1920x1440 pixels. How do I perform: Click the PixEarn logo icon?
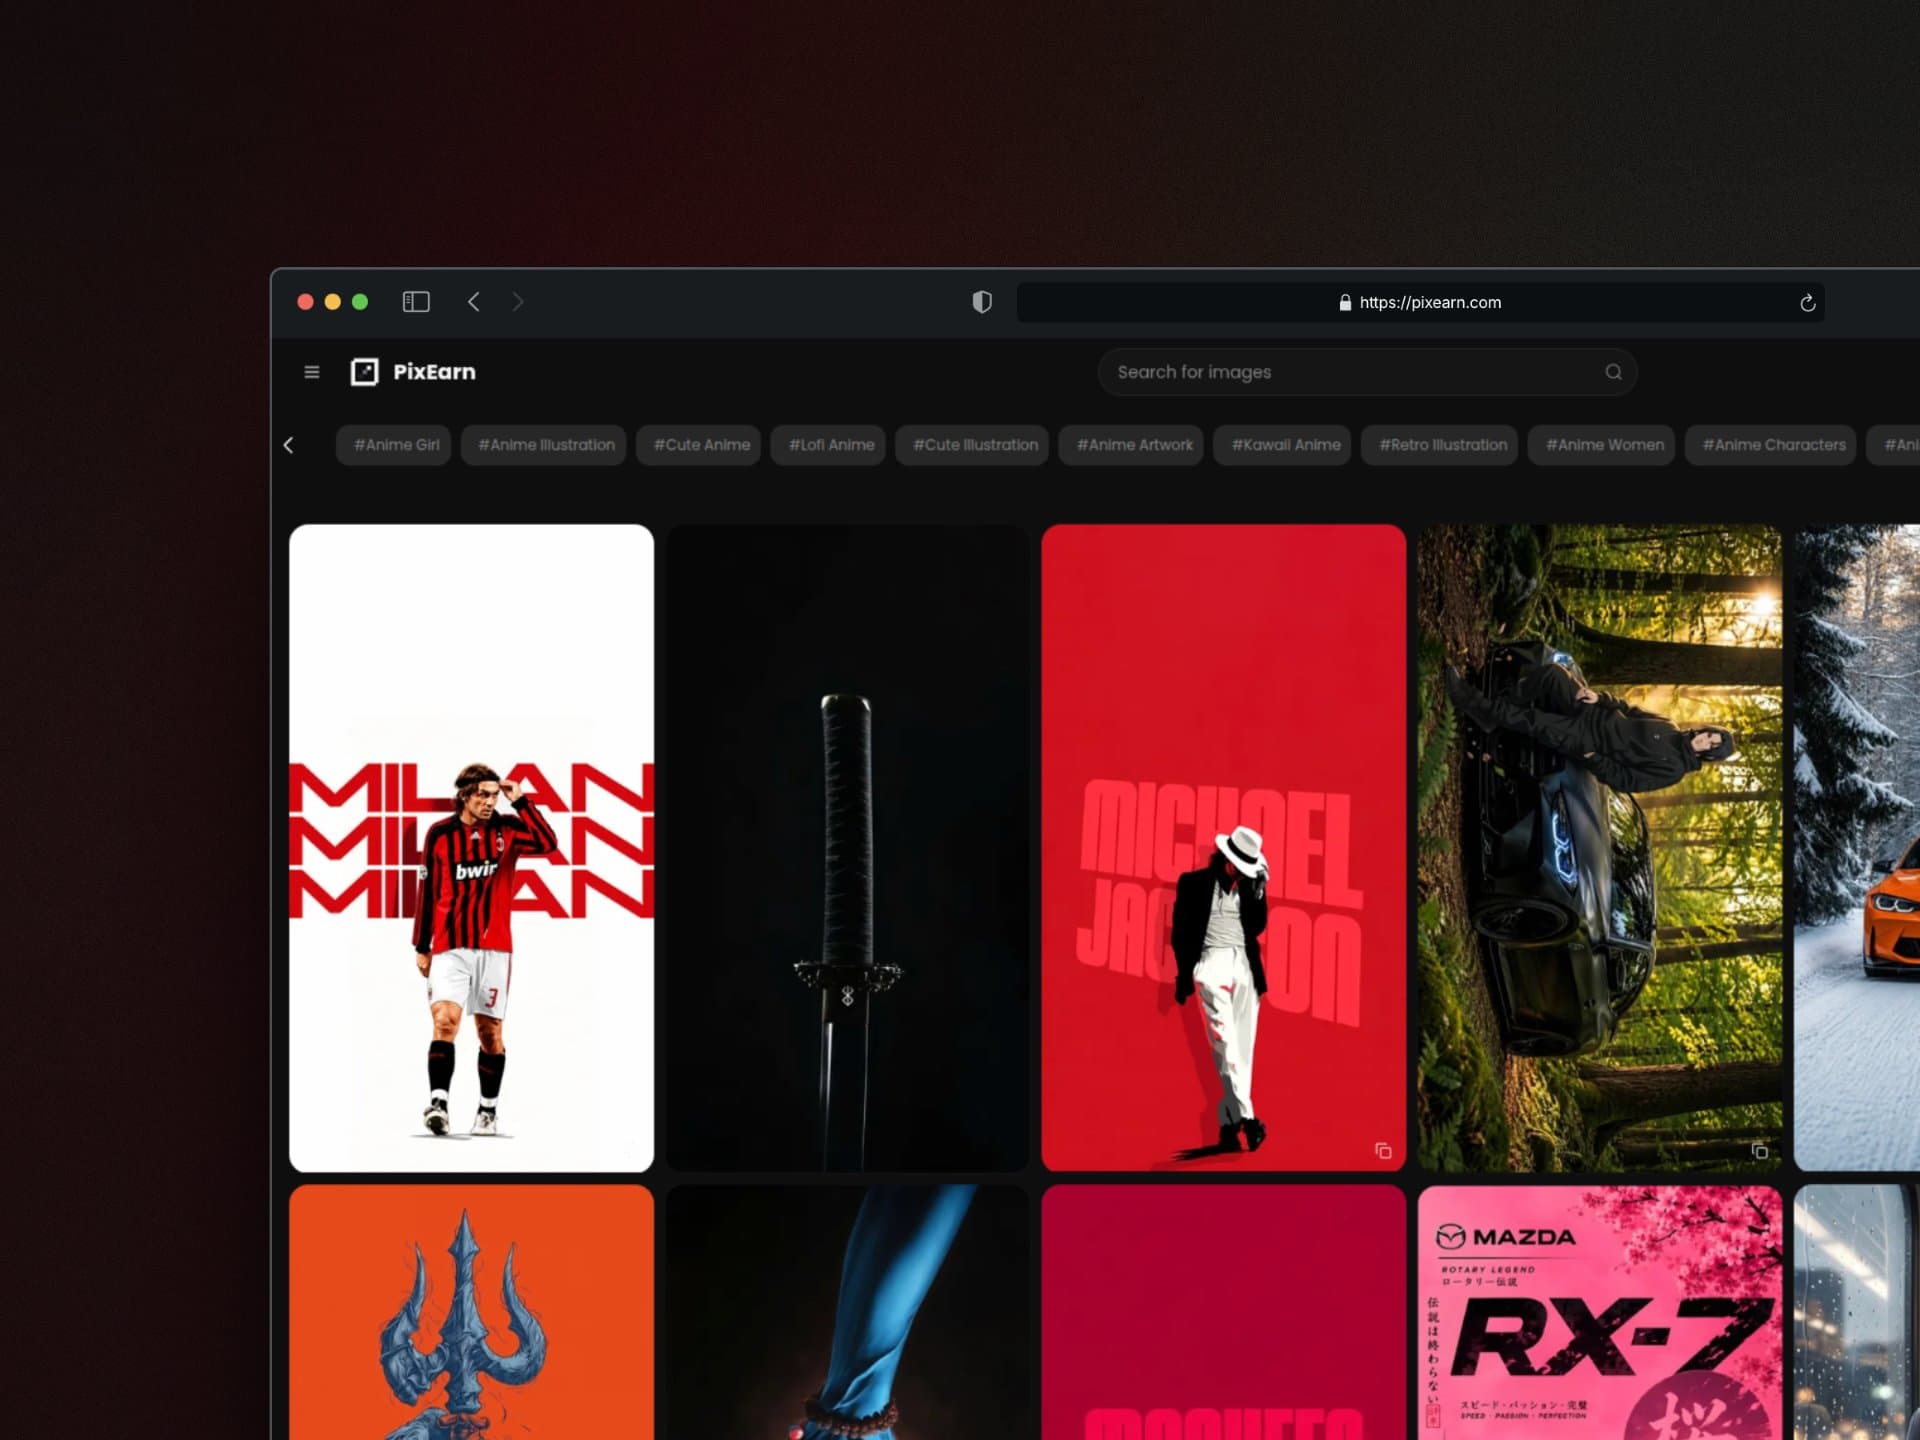coord(365,372)
